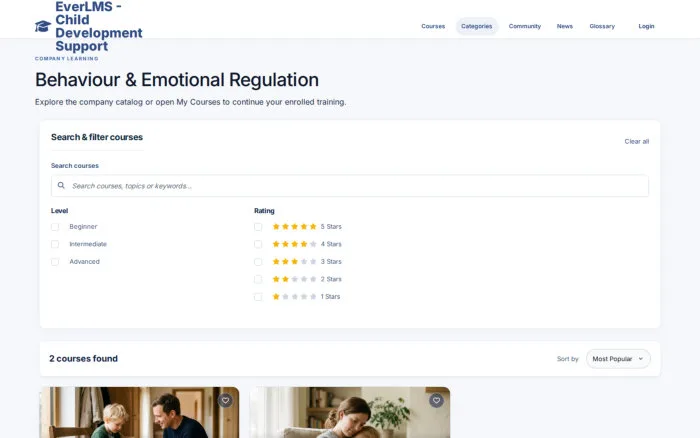Click Clear all filters
This screenshot has height=438, width=700.
(x=637, y=141)
